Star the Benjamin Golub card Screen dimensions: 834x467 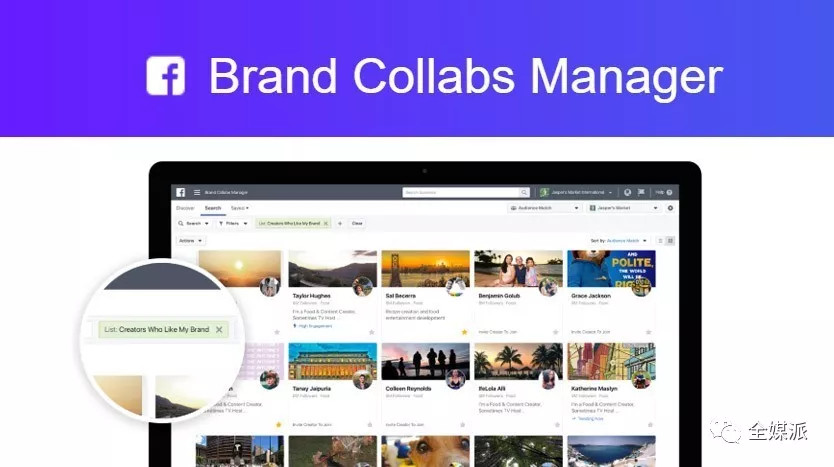[556, 332]
